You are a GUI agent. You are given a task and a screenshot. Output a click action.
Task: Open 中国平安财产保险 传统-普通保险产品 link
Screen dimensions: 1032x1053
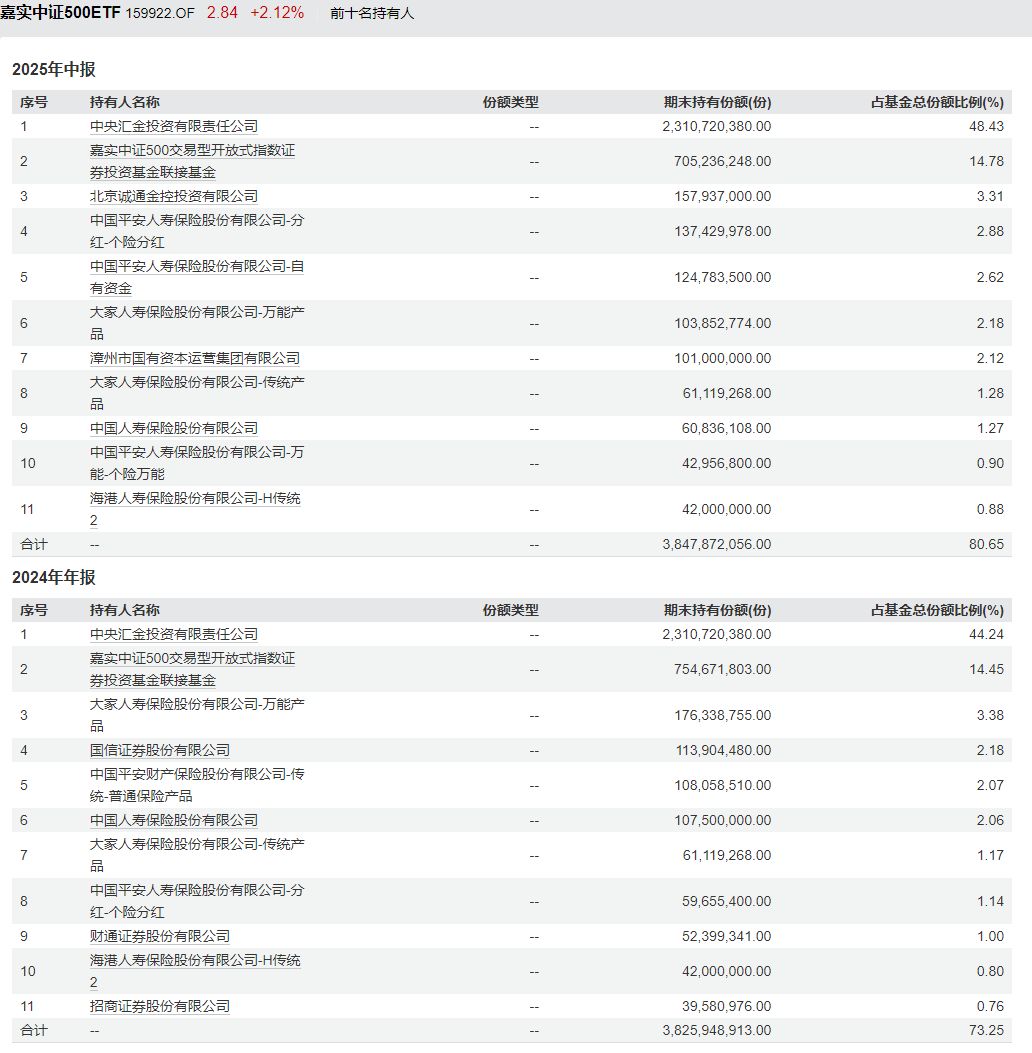tap(196, 785)
